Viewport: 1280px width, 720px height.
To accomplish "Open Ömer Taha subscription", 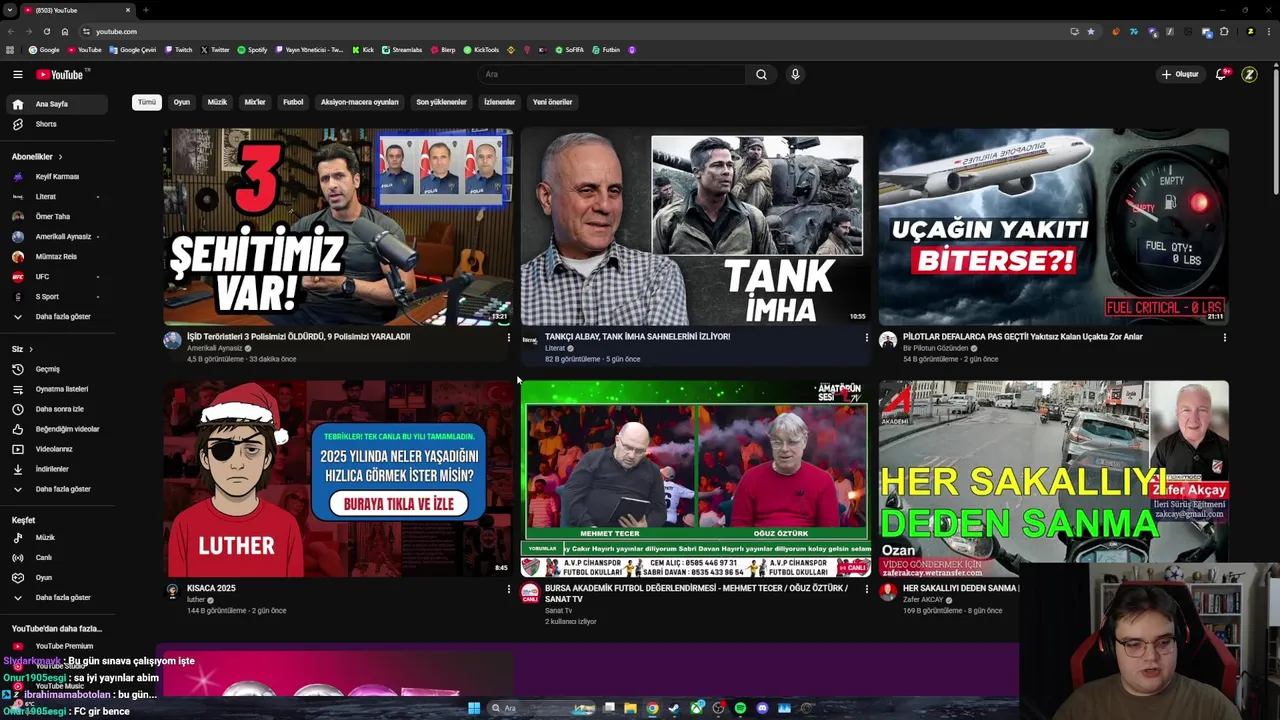I will [57, 217].
